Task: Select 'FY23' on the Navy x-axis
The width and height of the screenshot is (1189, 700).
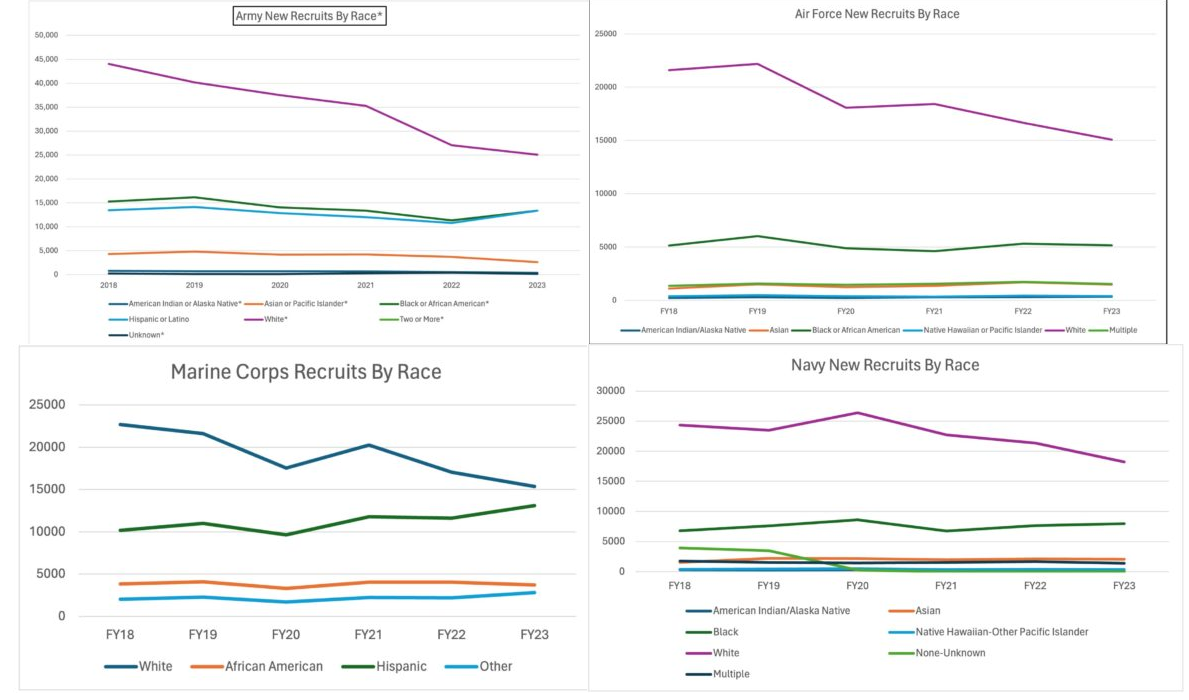Action: [1124, 585]
